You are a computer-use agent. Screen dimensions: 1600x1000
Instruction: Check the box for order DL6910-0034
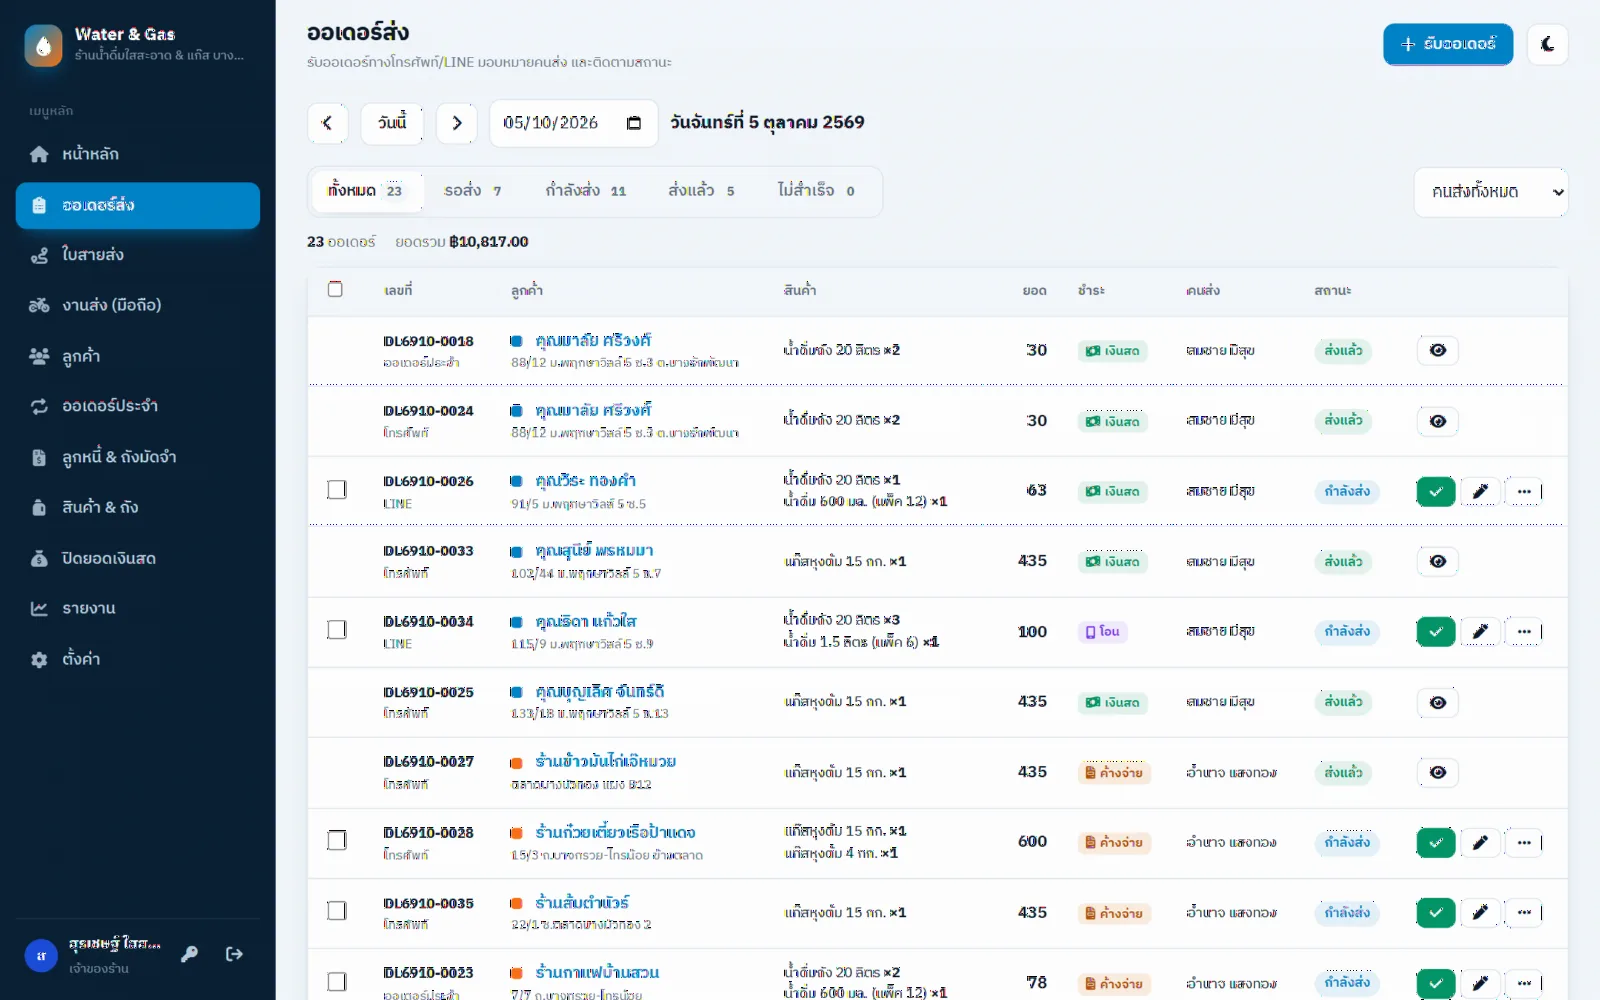point(337,629)
